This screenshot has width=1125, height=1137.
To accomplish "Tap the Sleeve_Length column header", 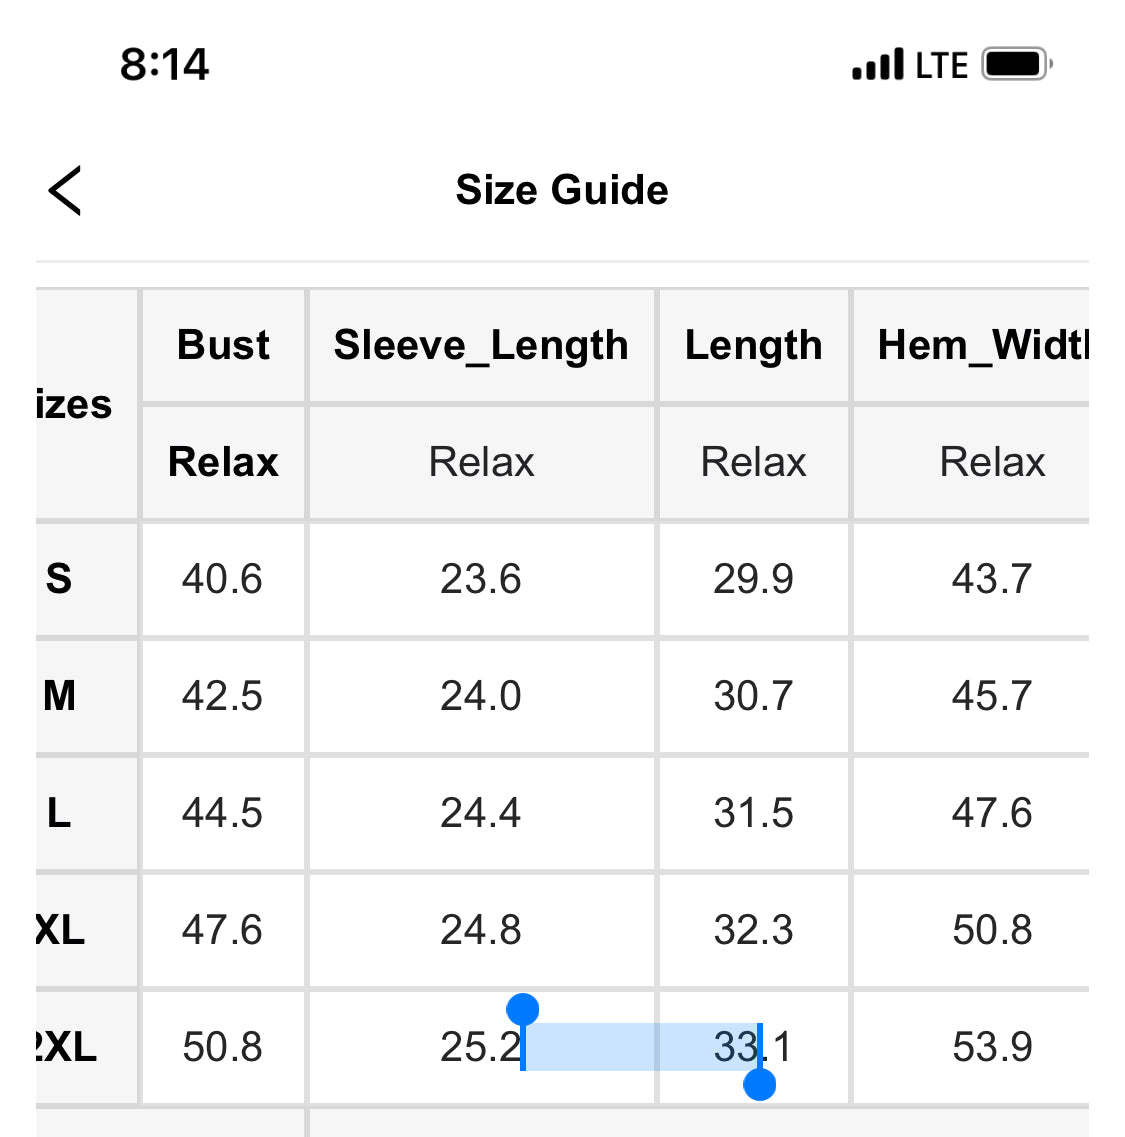I will [x=481, y=345].
